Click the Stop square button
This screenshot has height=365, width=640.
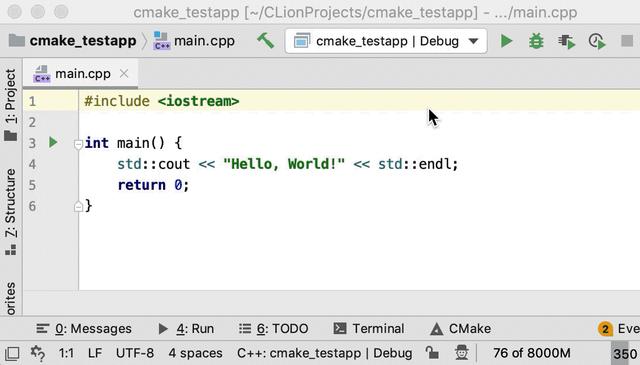point(627,41)
